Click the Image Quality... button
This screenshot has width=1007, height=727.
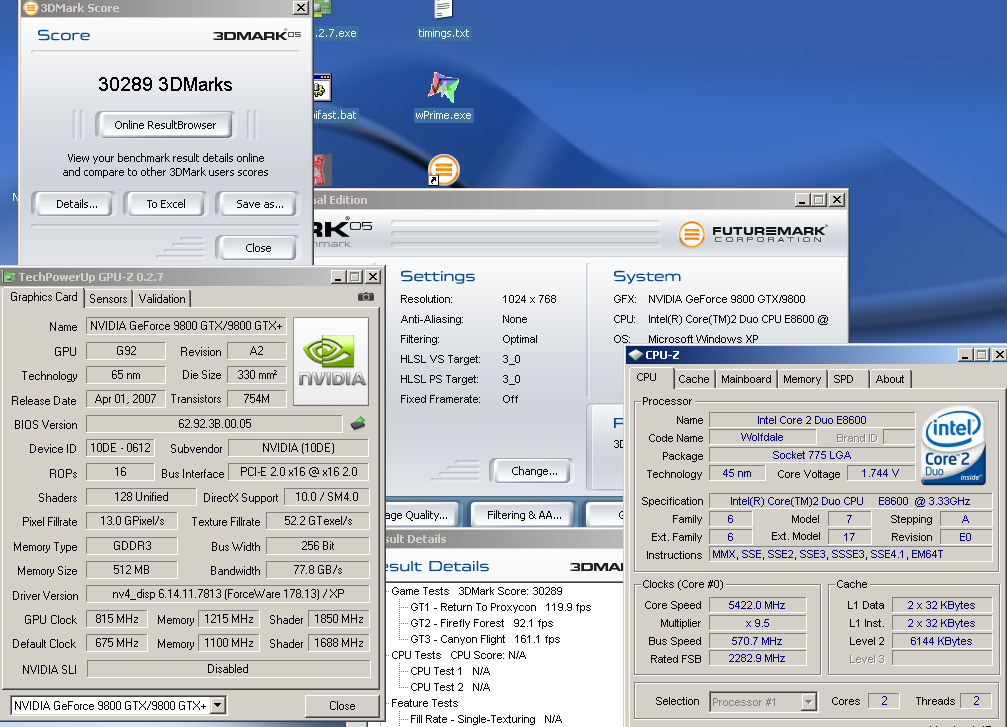click(x=421, y=515)
